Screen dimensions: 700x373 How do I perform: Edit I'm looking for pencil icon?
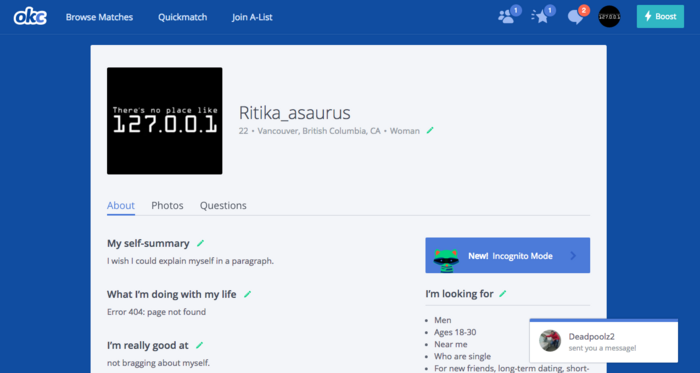point(503,294)
